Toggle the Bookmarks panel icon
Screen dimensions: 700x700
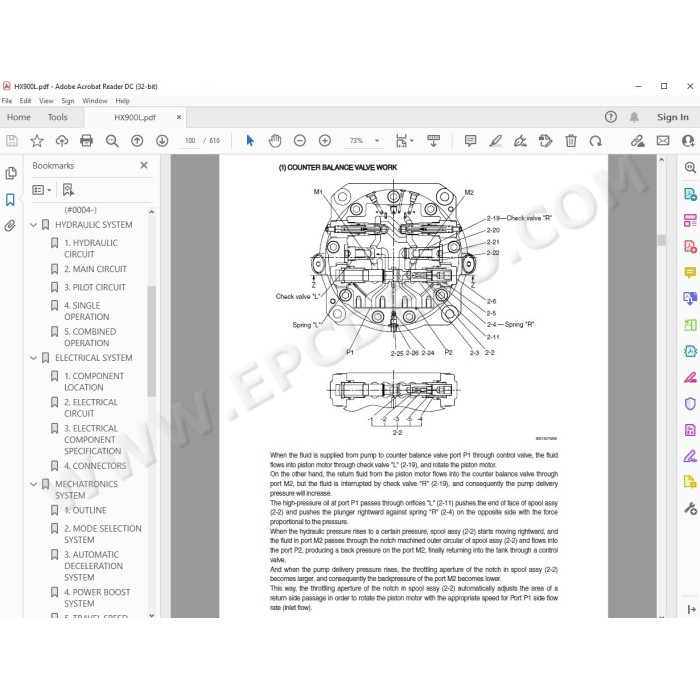[10, 200]
